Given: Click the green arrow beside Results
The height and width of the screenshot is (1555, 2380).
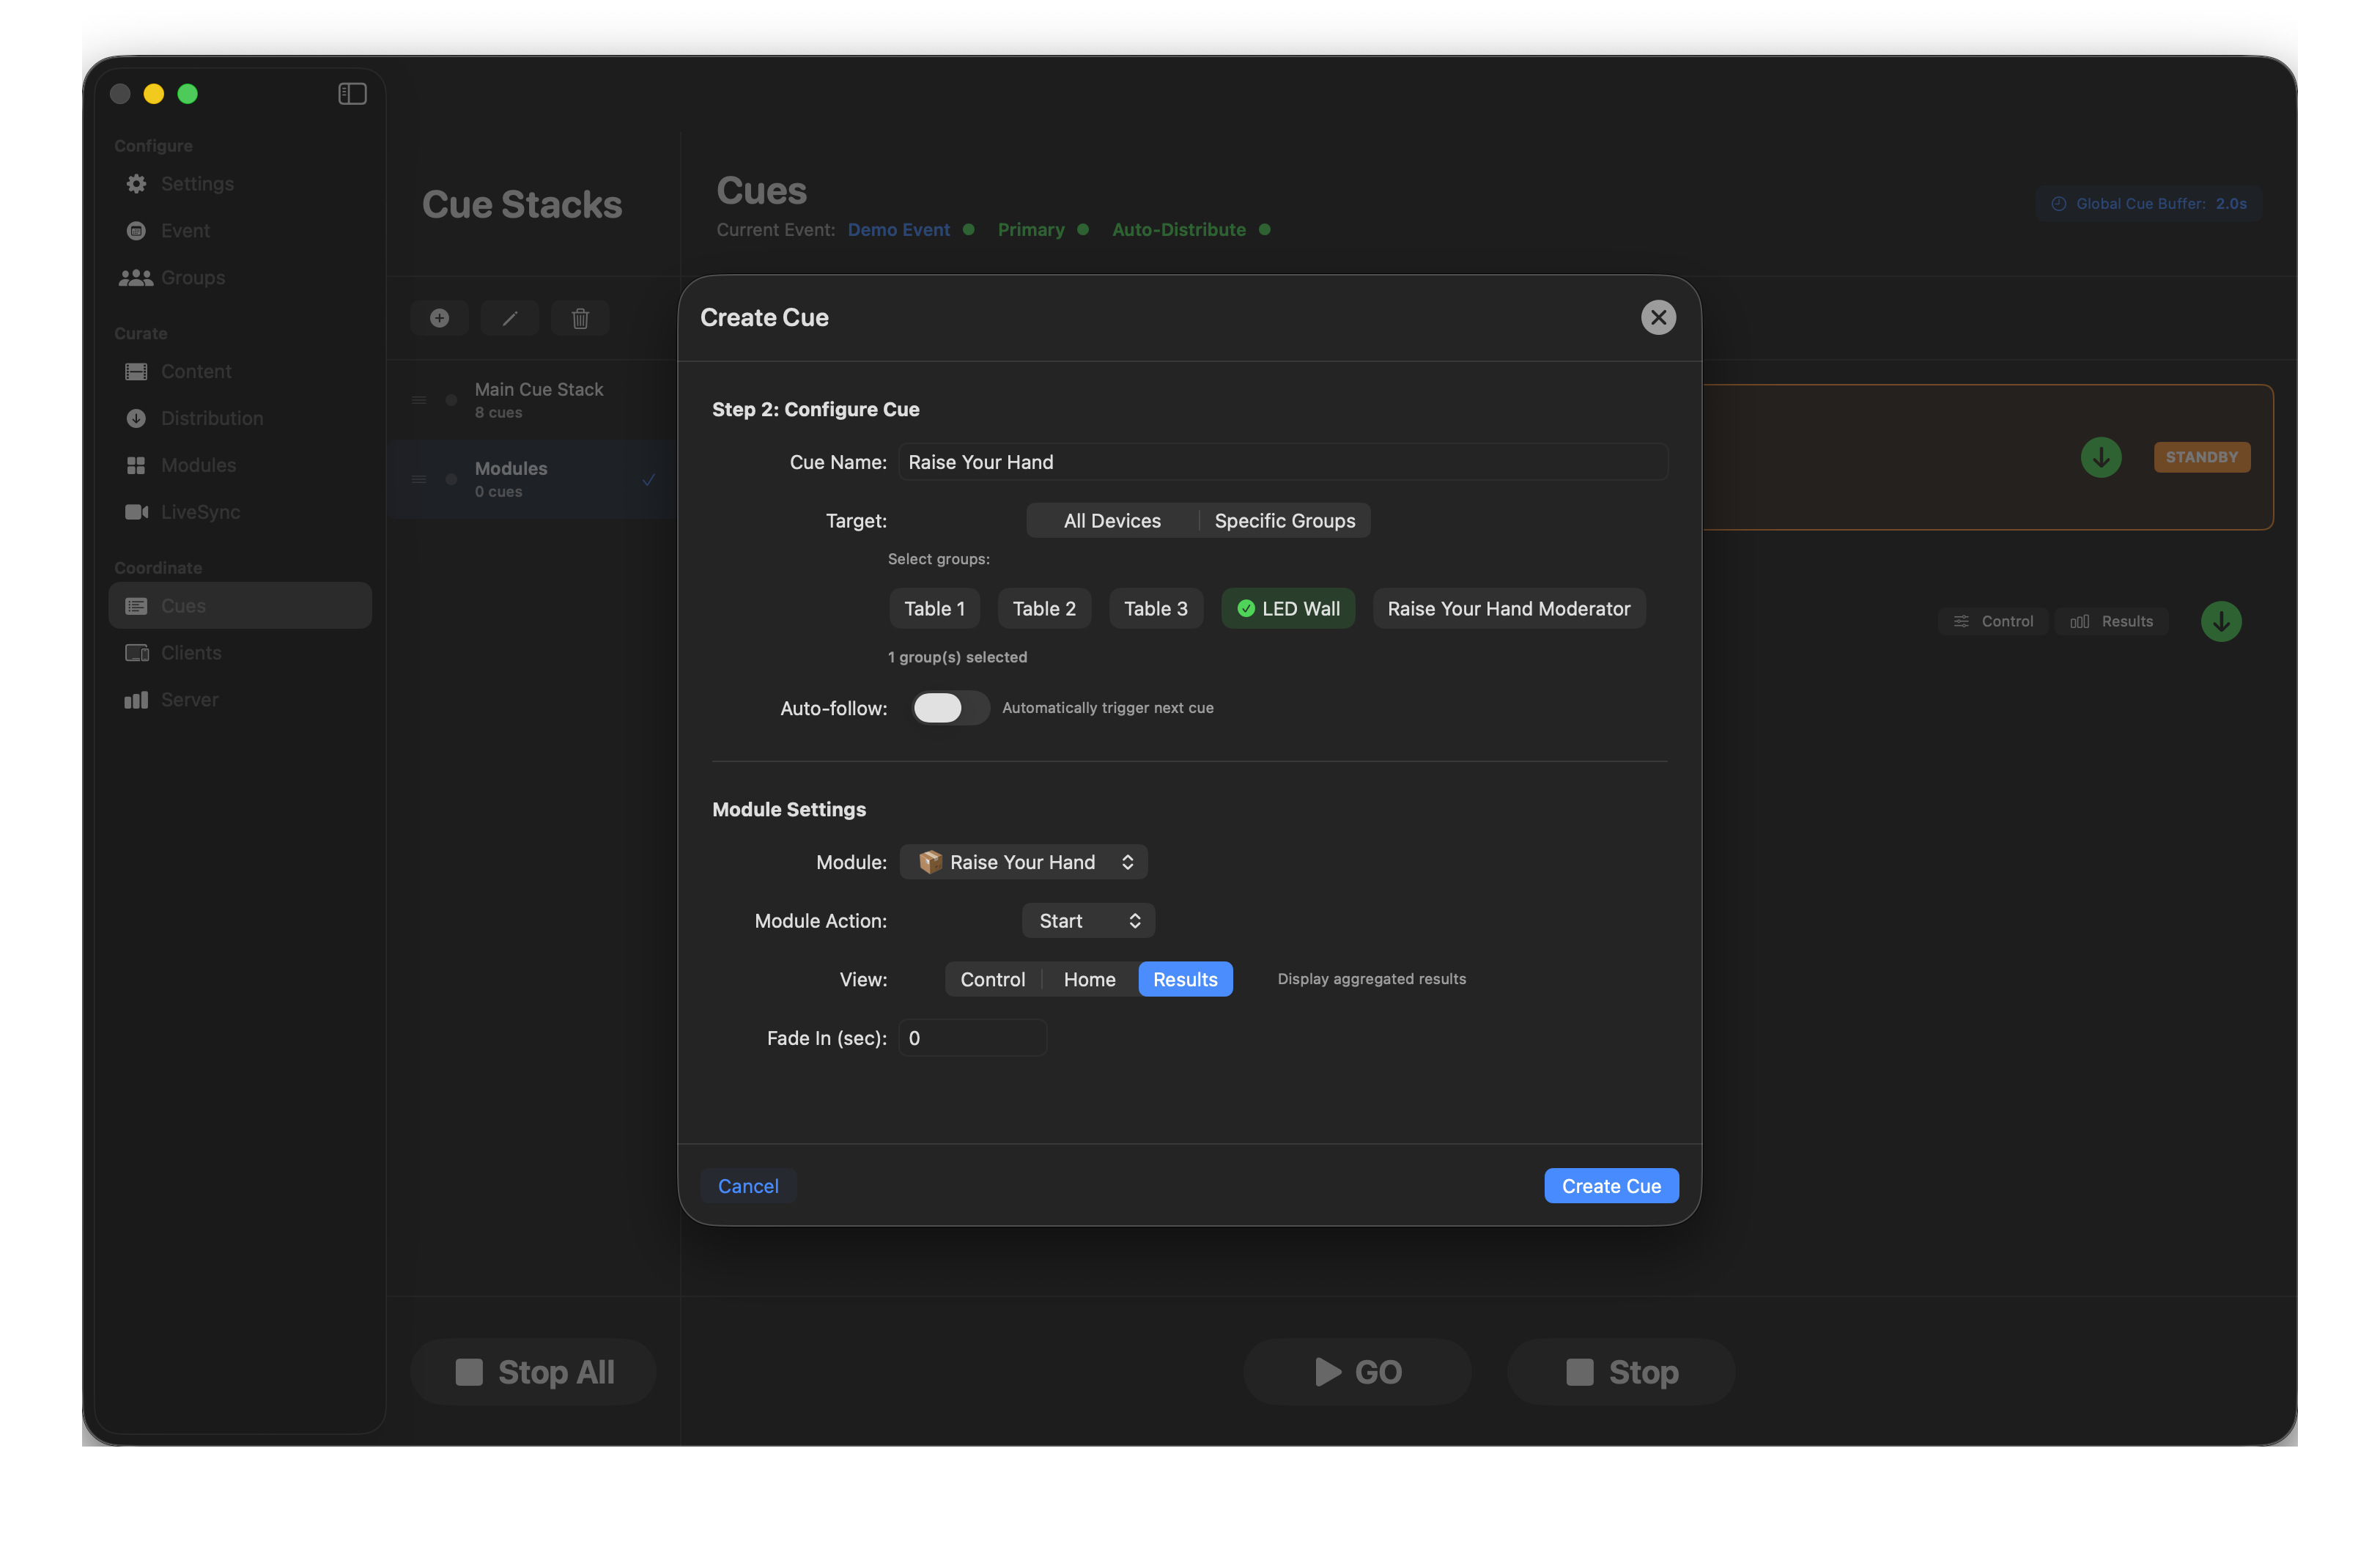Looking at the screenshot, I should 2221,622.
